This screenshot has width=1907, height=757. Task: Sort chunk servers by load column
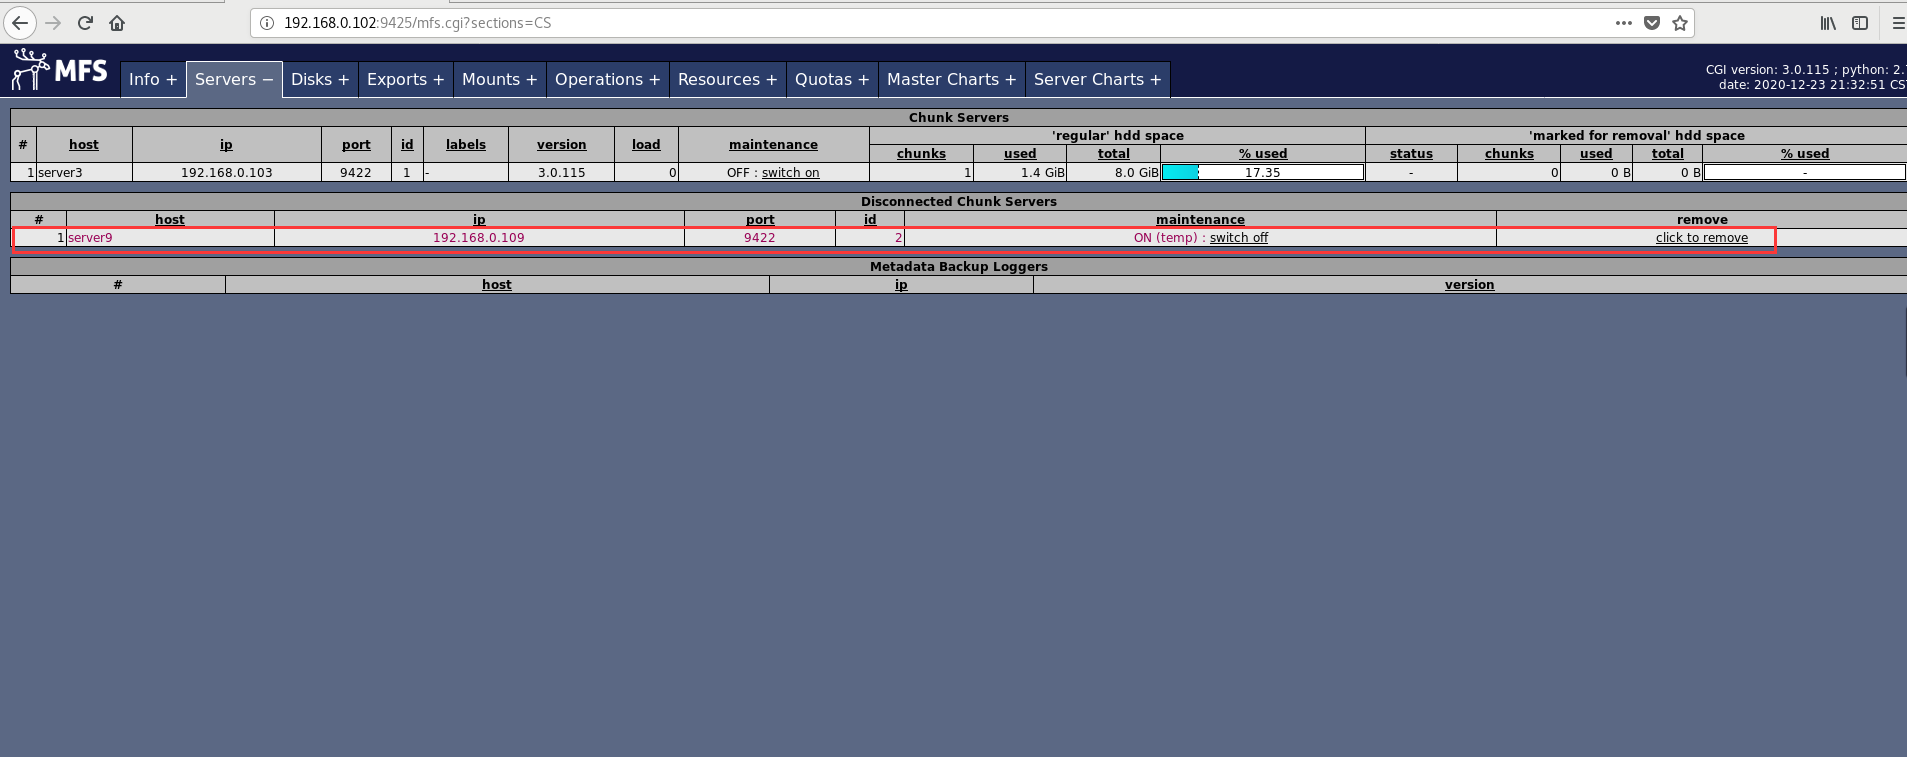coord(646,145)
